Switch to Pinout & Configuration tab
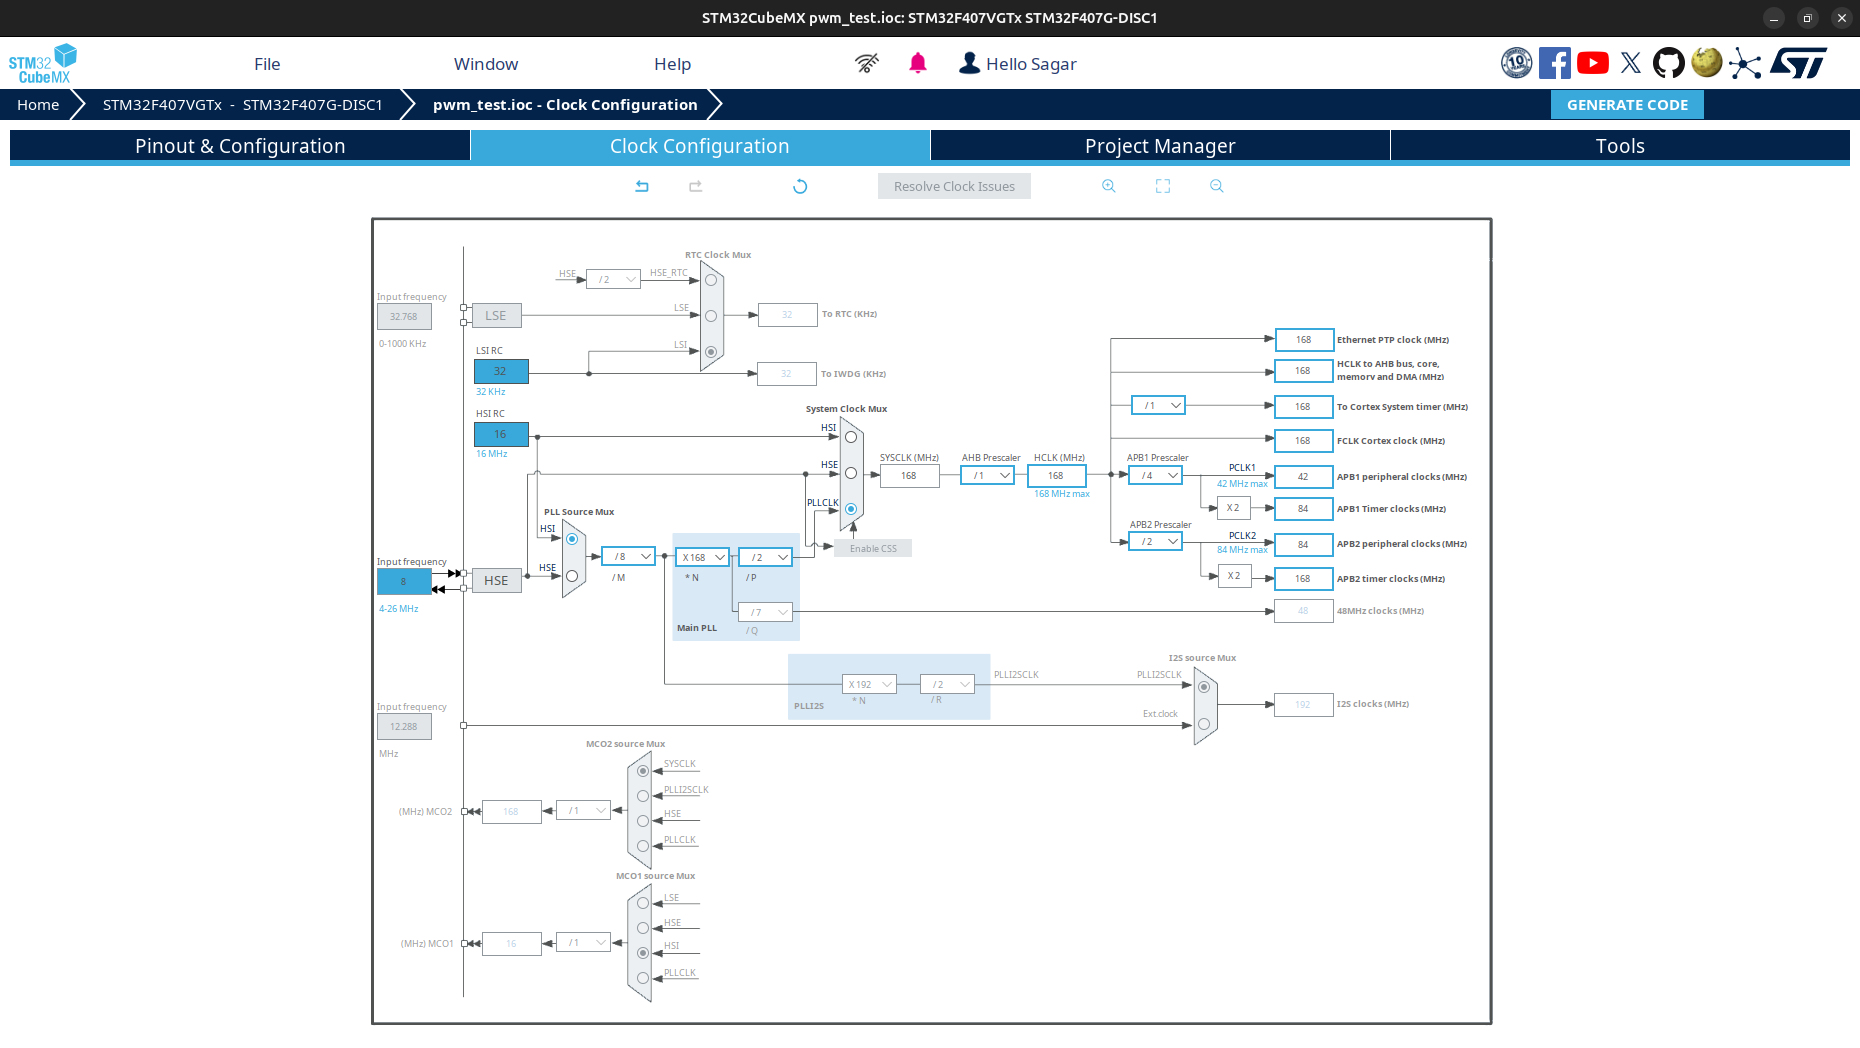 tap(240, 146)
